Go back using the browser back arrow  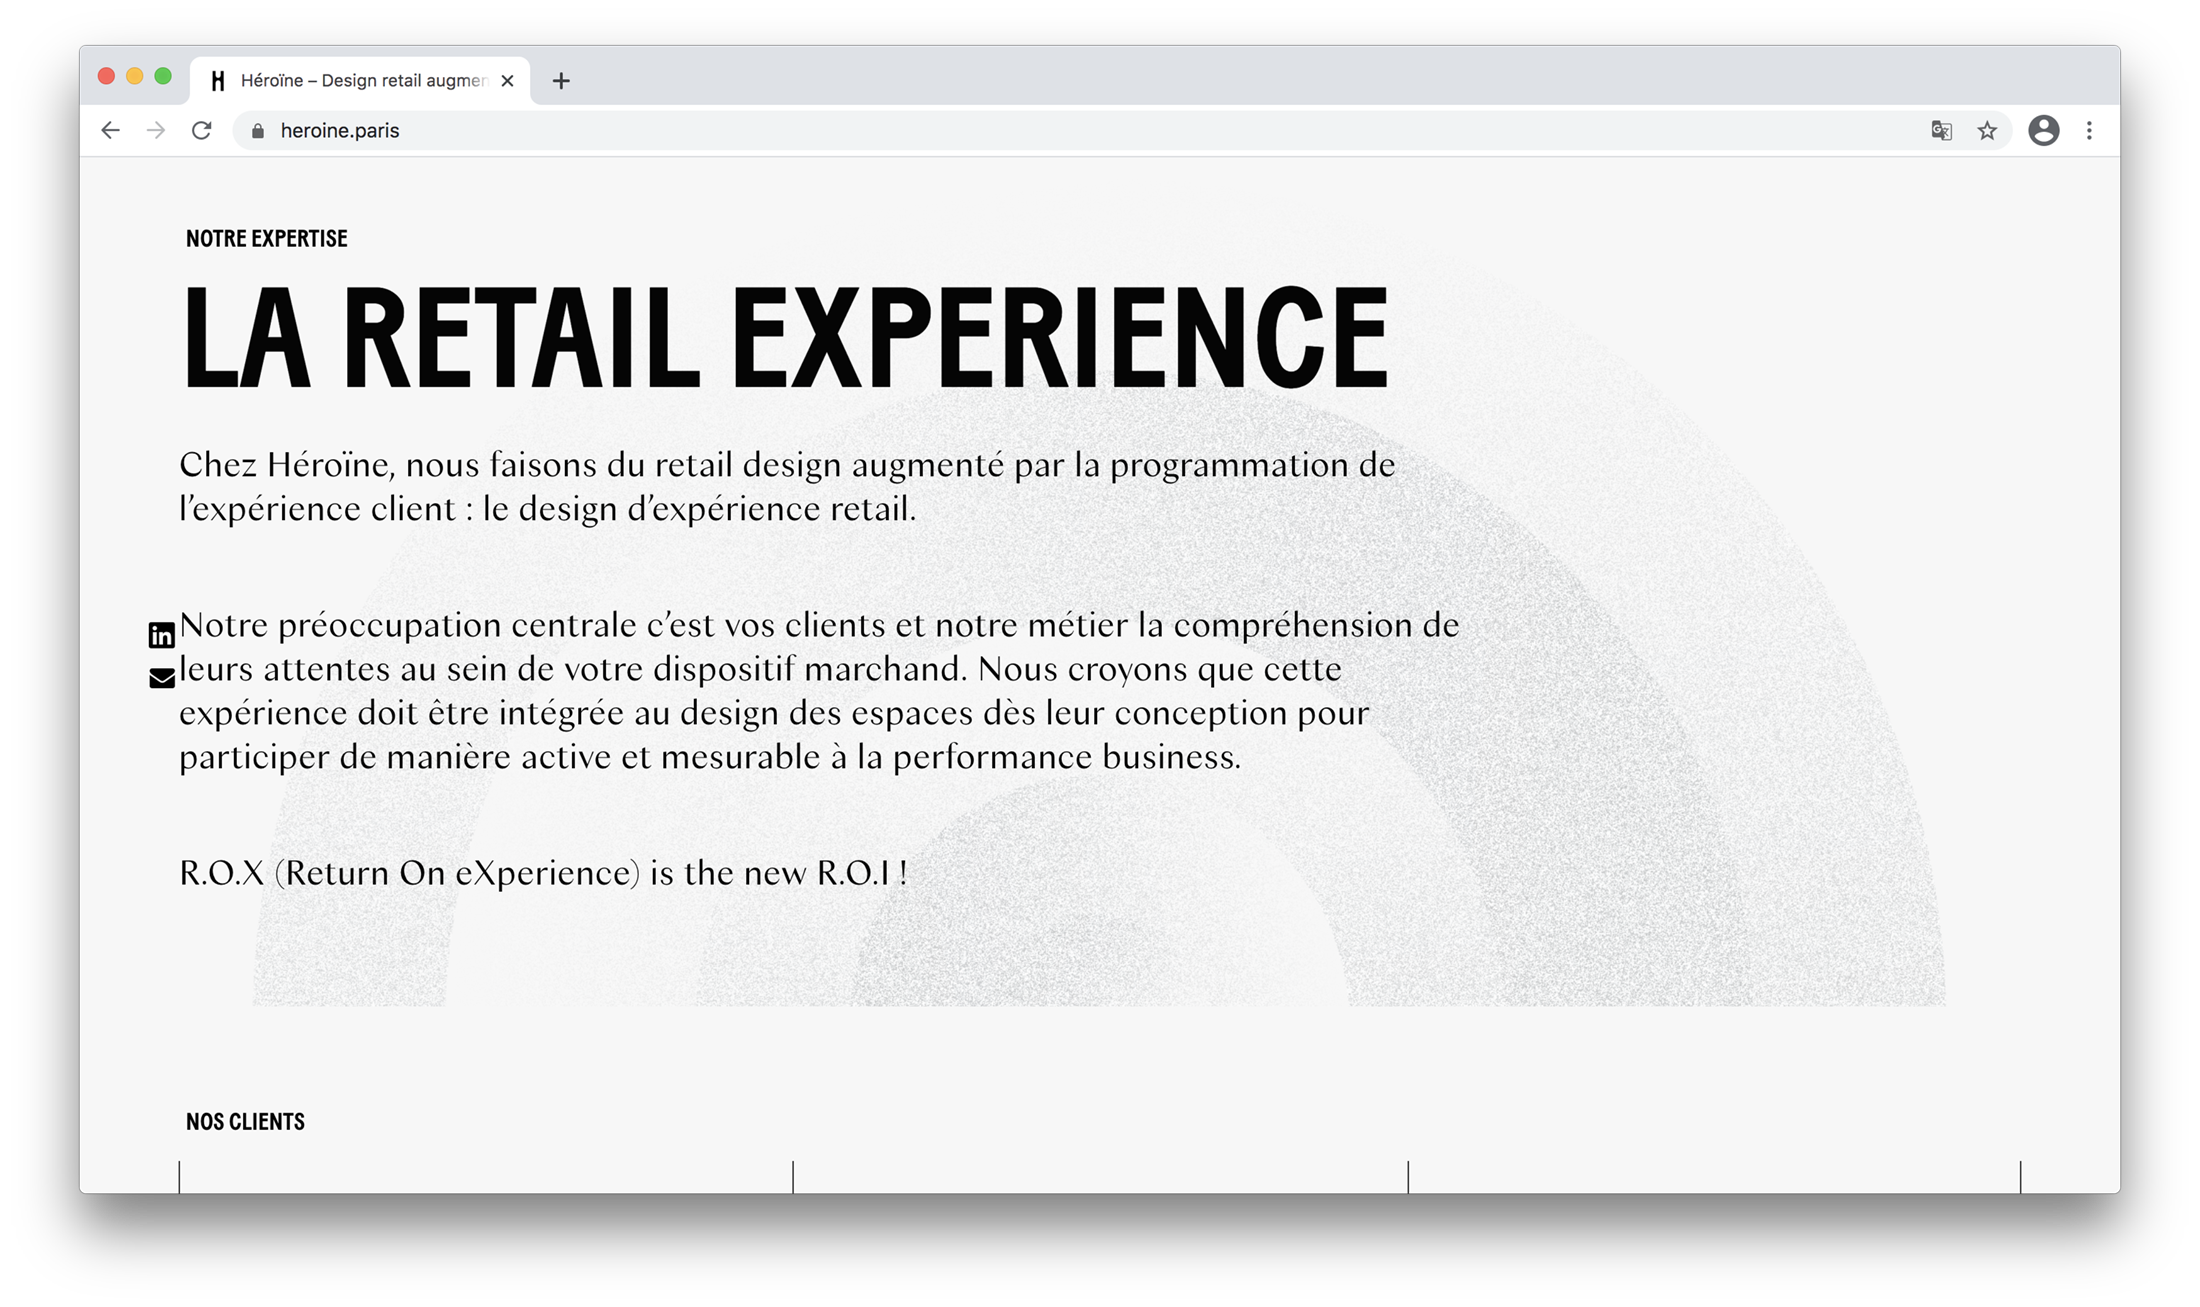pyautogui.click(x=110, y=131)
